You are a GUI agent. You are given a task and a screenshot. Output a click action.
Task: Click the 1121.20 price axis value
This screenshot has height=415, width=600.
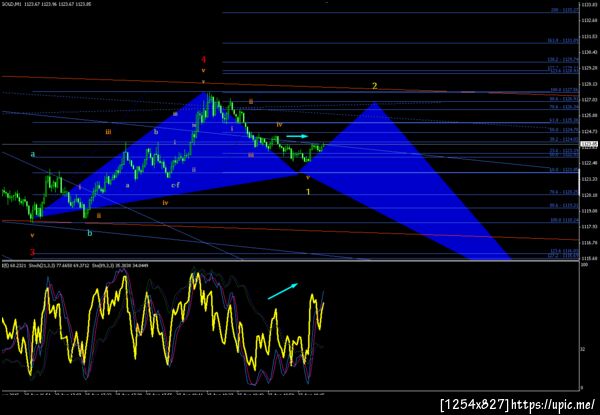[590, 179]
